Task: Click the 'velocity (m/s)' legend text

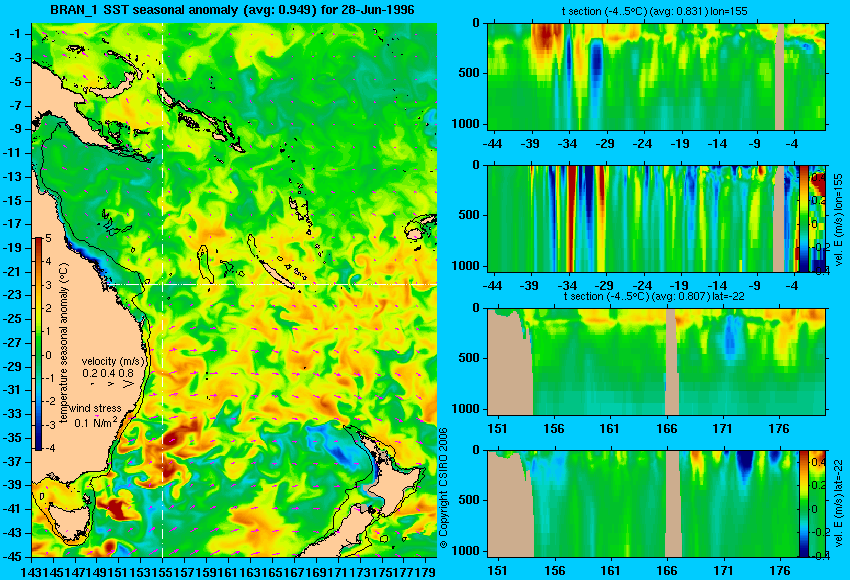Action: point(113,361)
